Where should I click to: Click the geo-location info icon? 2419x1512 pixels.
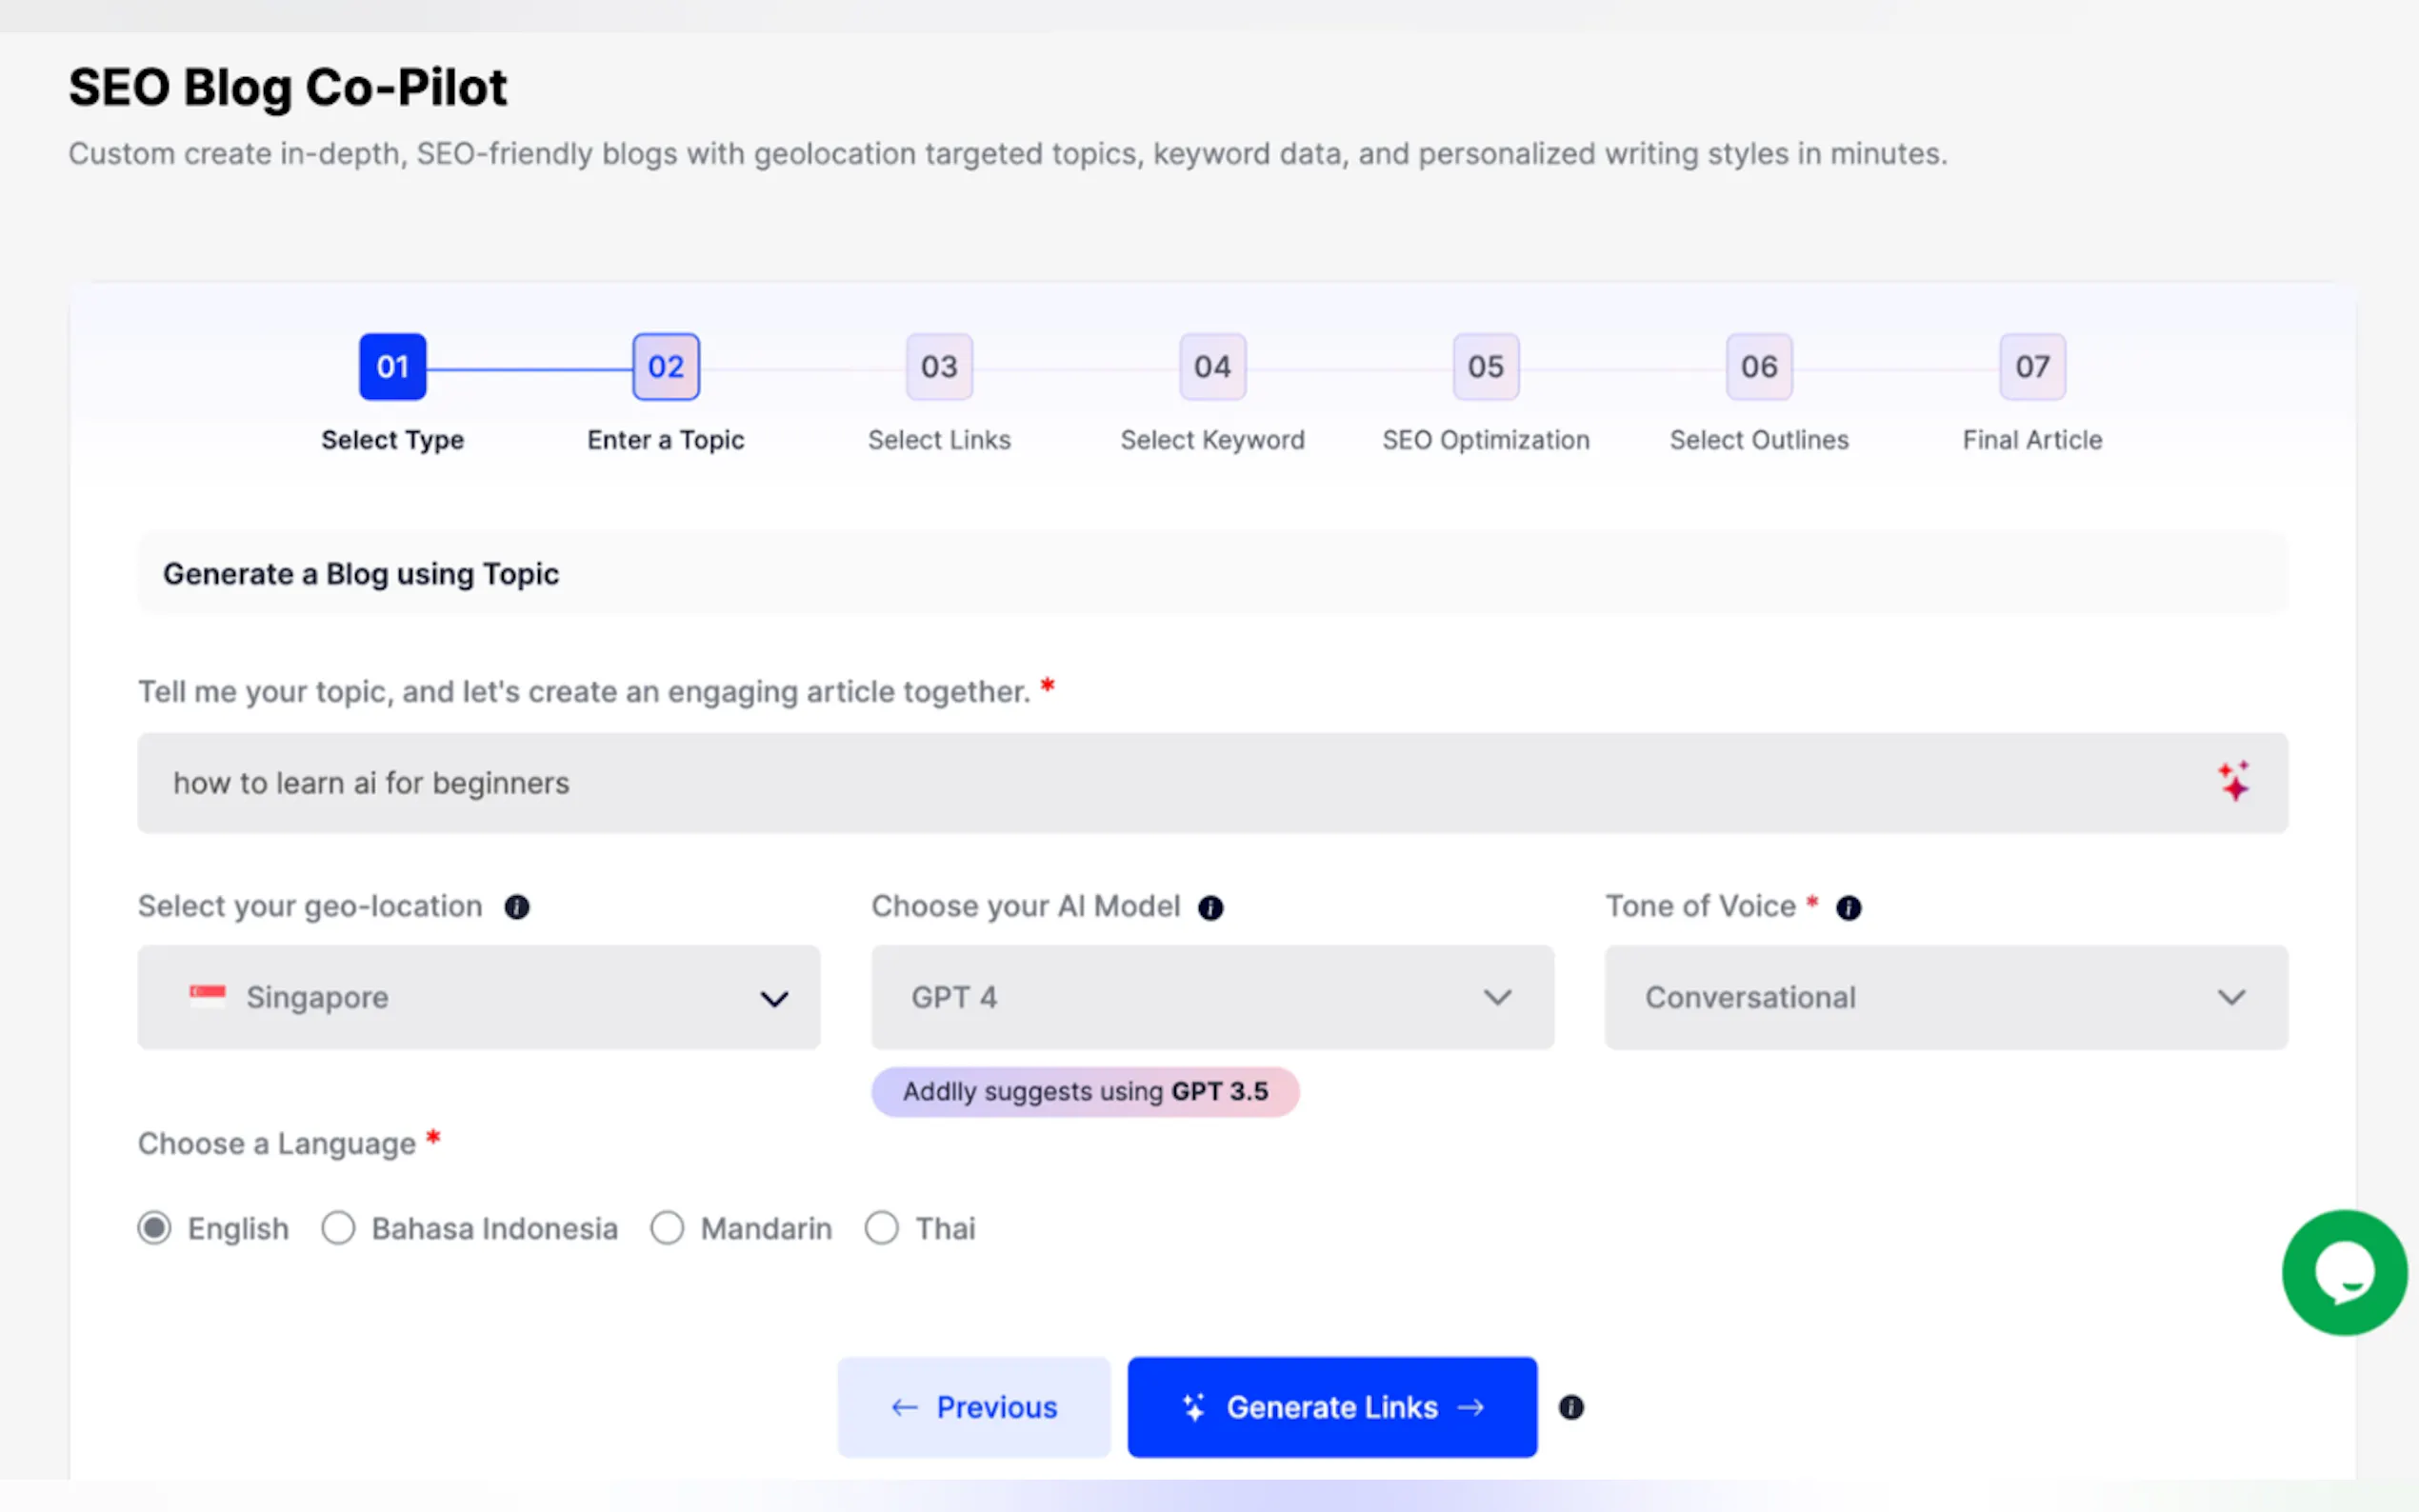[x=517, y=907]
